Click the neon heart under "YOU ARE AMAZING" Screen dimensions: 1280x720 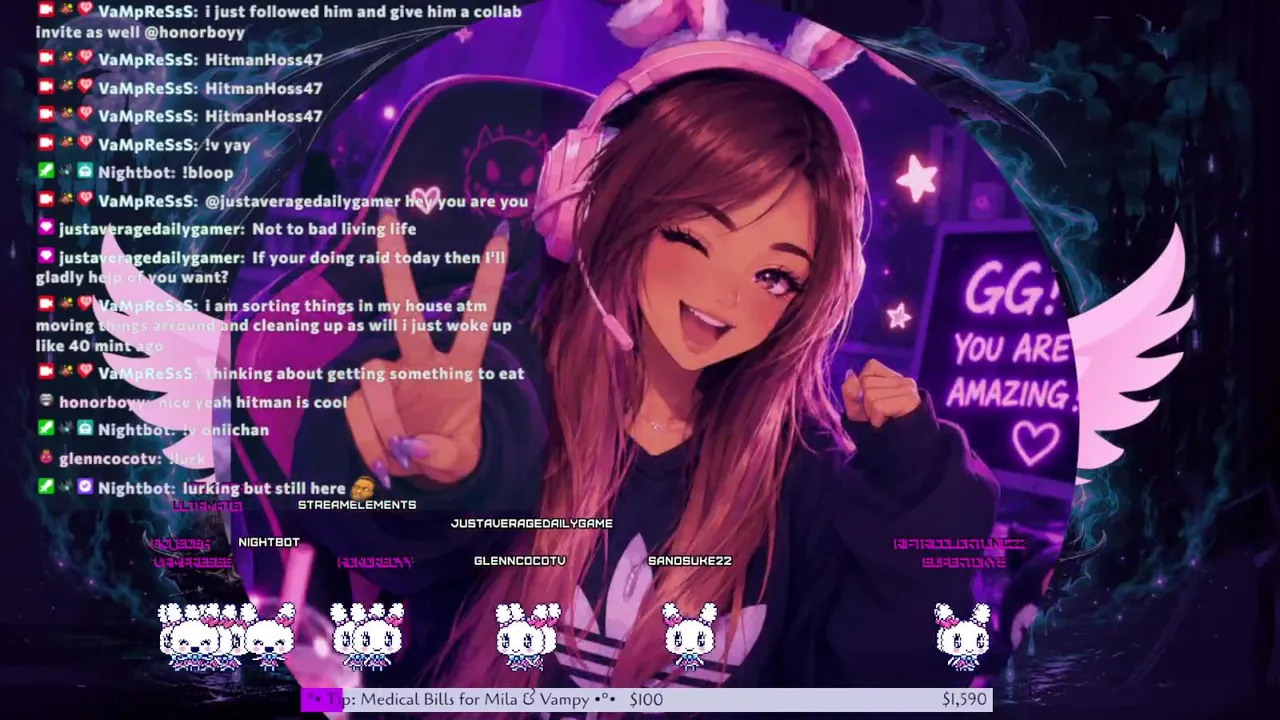(1035, 441)
